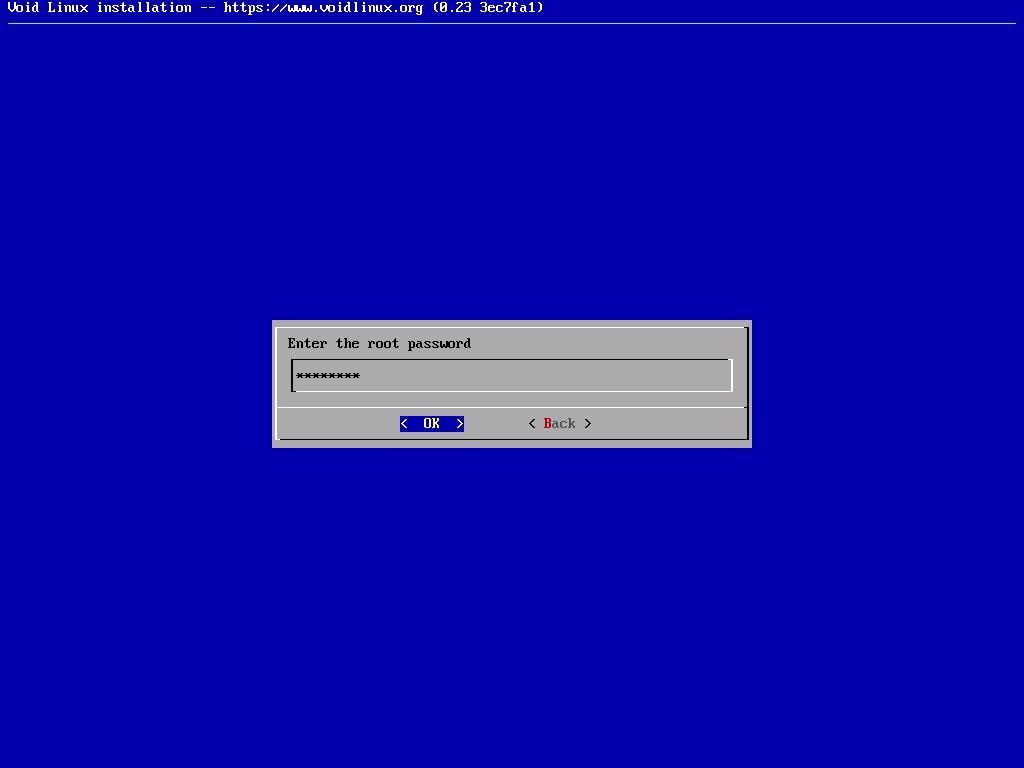Click the left angle bracket of Back
Screen dimensions: 1024x768
pyautogui.click(x=532, y=423)
